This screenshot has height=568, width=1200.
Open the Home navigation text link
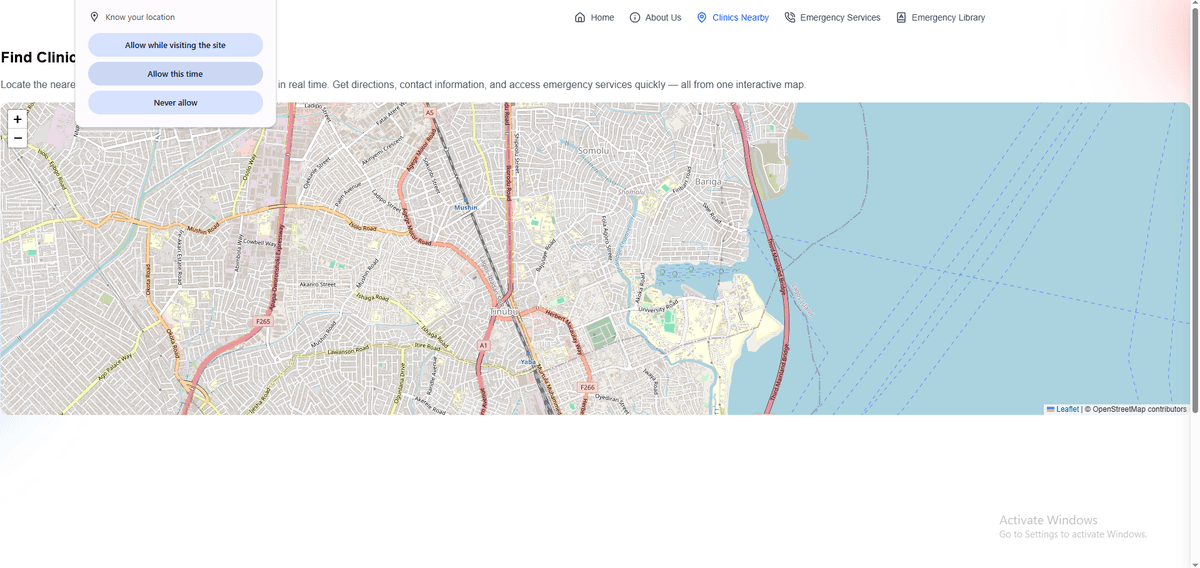click(602, 17)
